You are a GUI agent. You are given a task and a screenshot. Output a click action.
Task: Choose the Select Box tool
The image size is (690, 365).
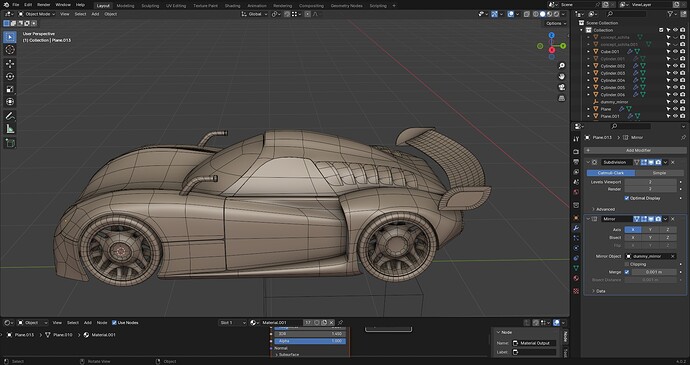(10, 37)
